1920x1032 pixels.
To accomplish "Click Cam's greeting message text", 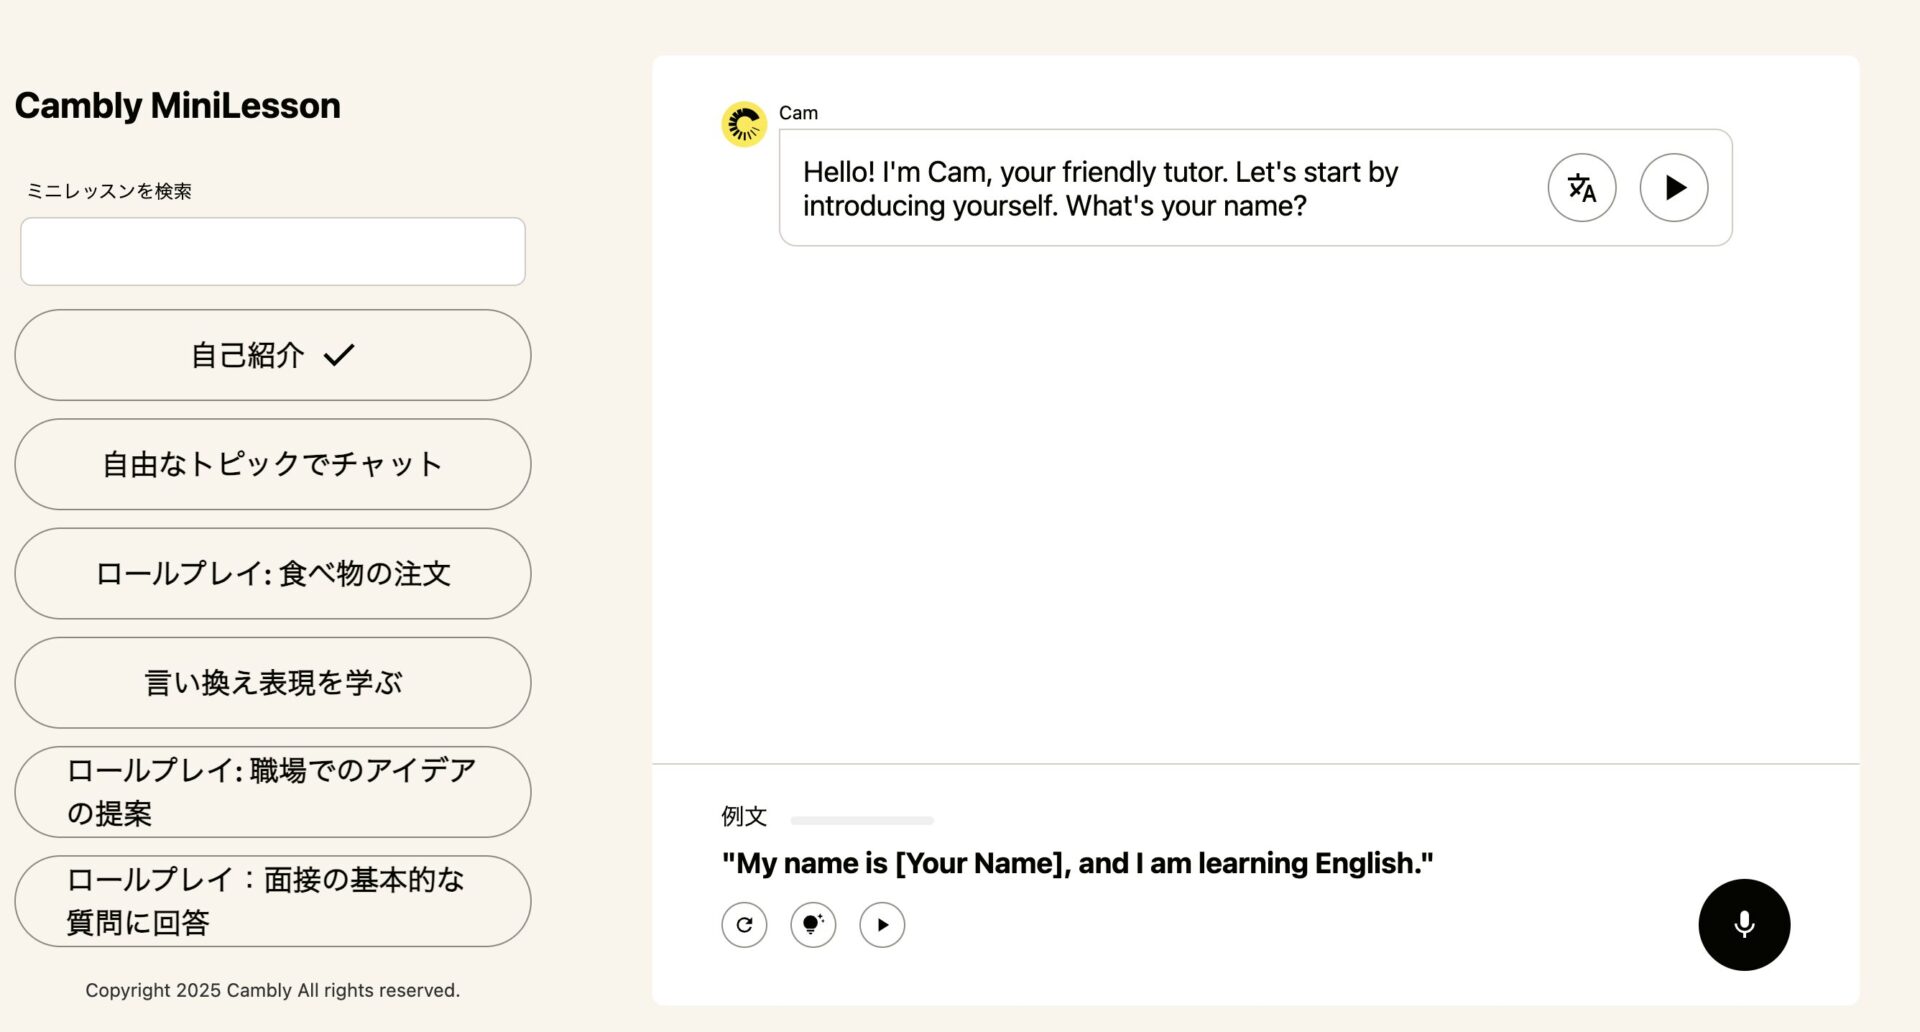I will pyautogui.click(x=1100, y=189).
